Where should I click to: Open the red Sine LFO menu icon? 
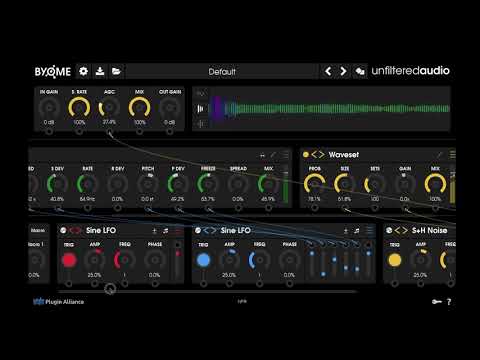coord(178,231)
